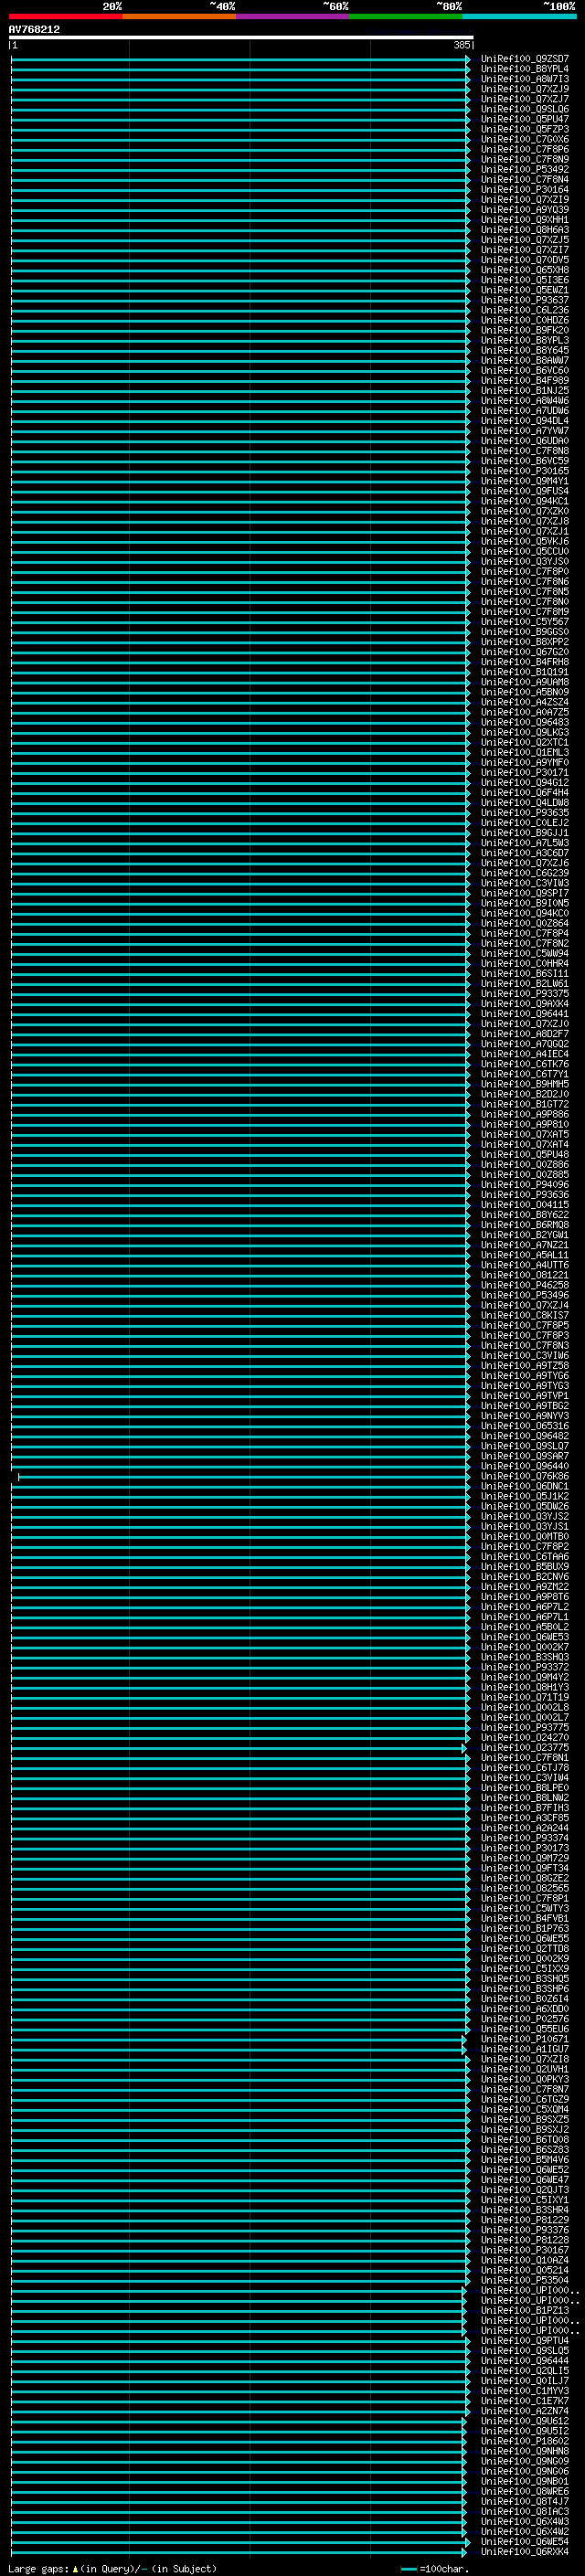The width and height of the screenshot is (585, 2576).
Task: Select label UniRef100_Q8H6A3
Action: (x=524, y=230)
